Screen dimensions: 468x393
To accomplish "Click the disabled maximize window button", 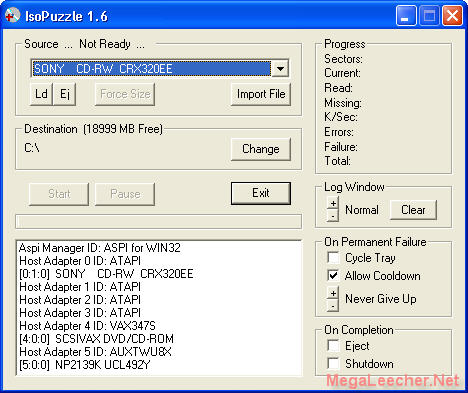I will [429, 16].
